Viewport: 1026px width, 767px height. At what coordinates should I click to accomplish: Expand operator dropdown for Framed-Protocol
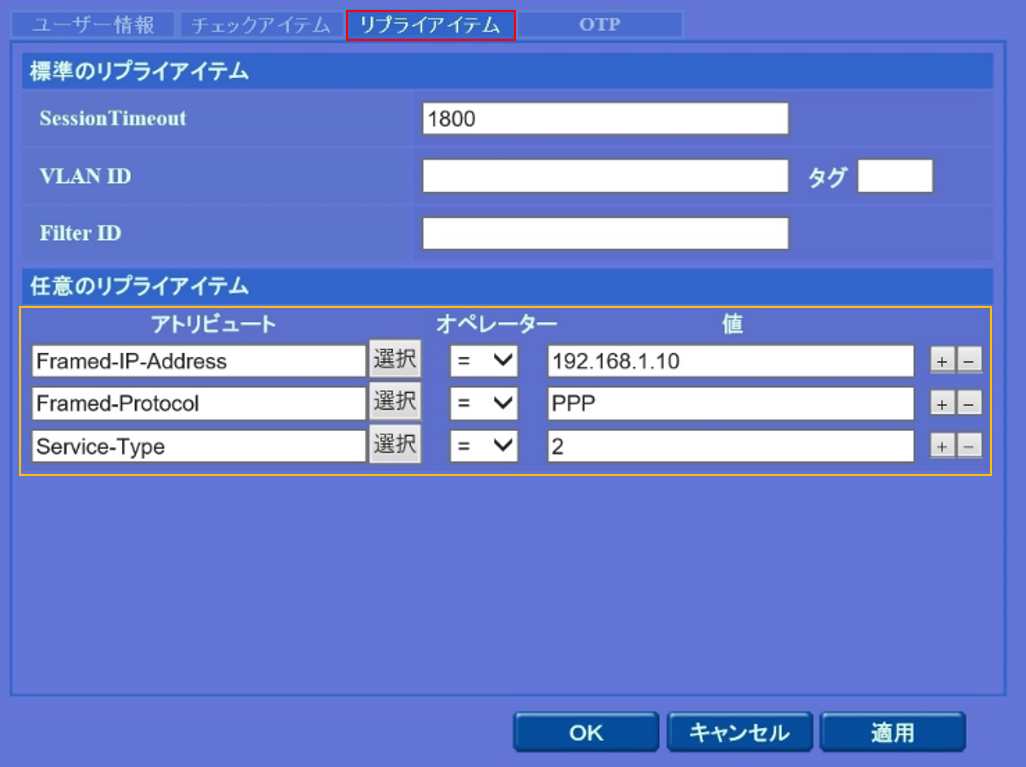484,403
